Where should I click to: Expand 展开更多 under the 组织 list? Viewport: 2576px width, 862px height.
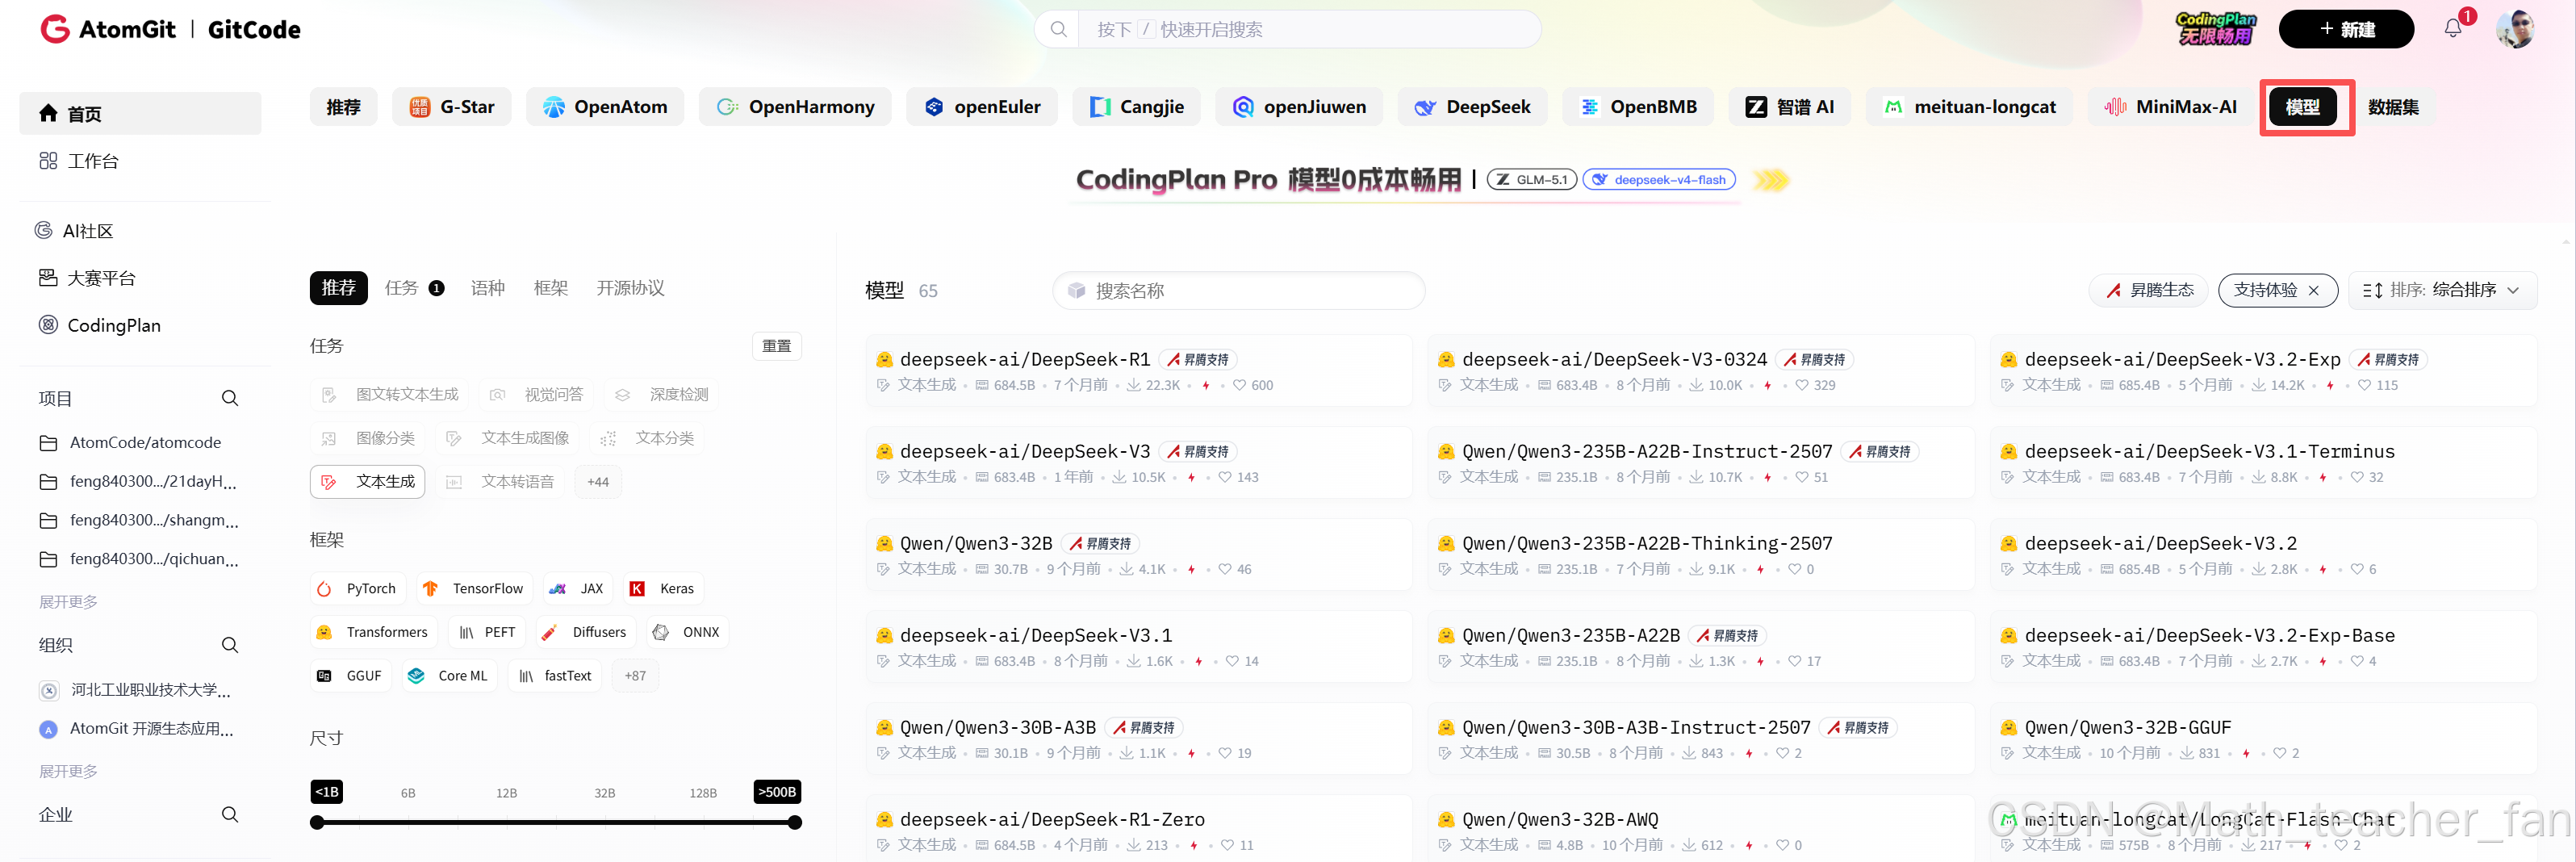click(x=68, y=771)
